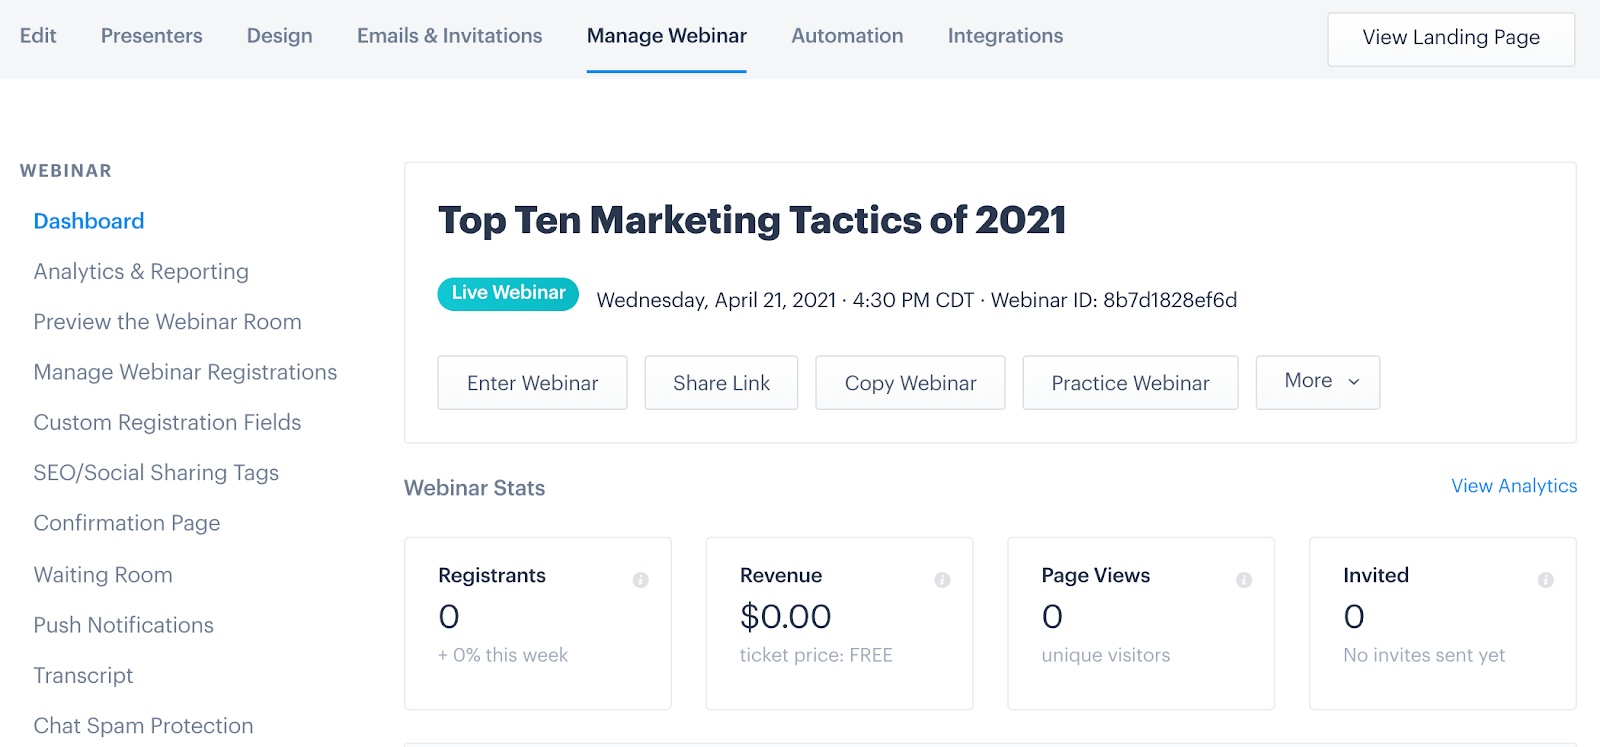Click the Live Webinar badge
The height and width of the screenshot is (747, 1600).
coord(508,294)
